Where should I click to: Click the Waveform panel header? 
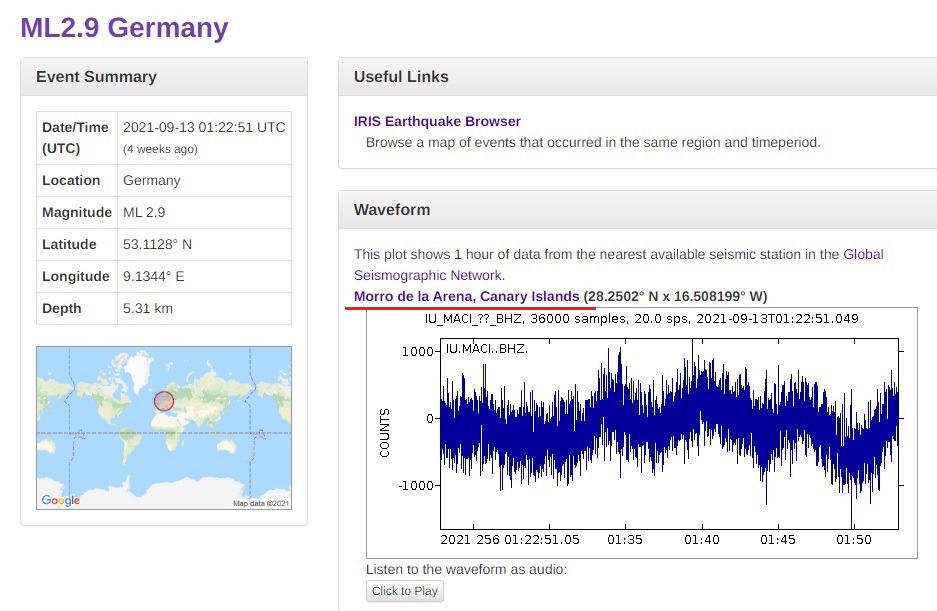pos(638,210)
